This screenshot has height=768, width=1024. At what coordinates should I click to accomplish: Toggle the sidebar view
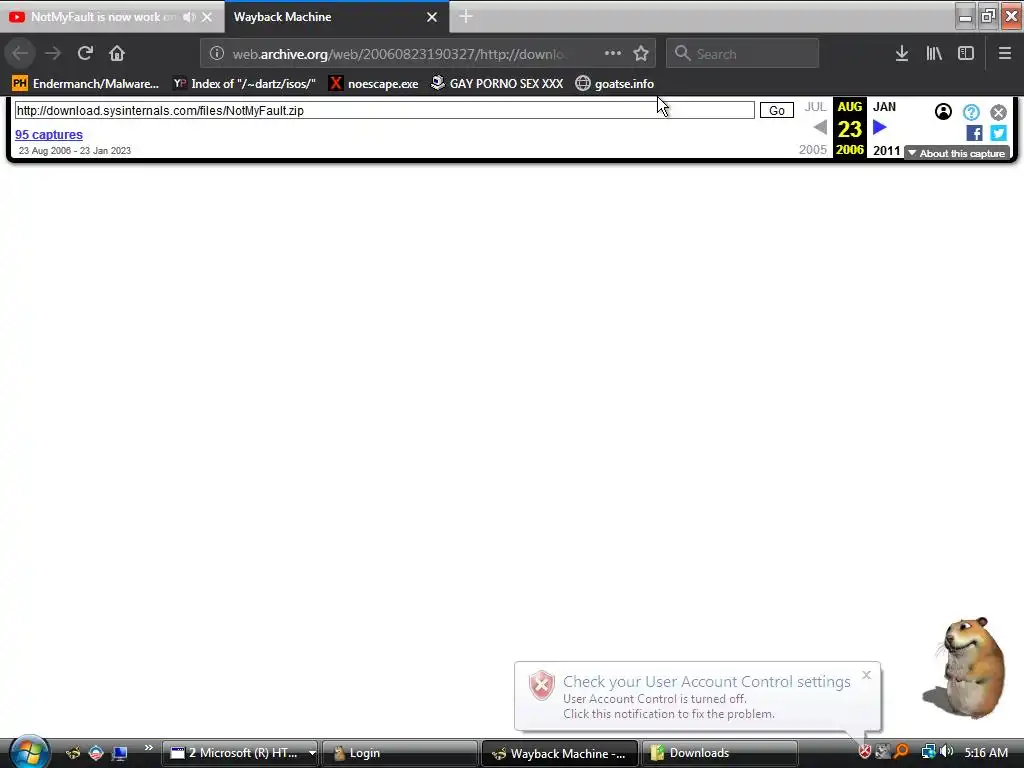click(x=966, y=54)
